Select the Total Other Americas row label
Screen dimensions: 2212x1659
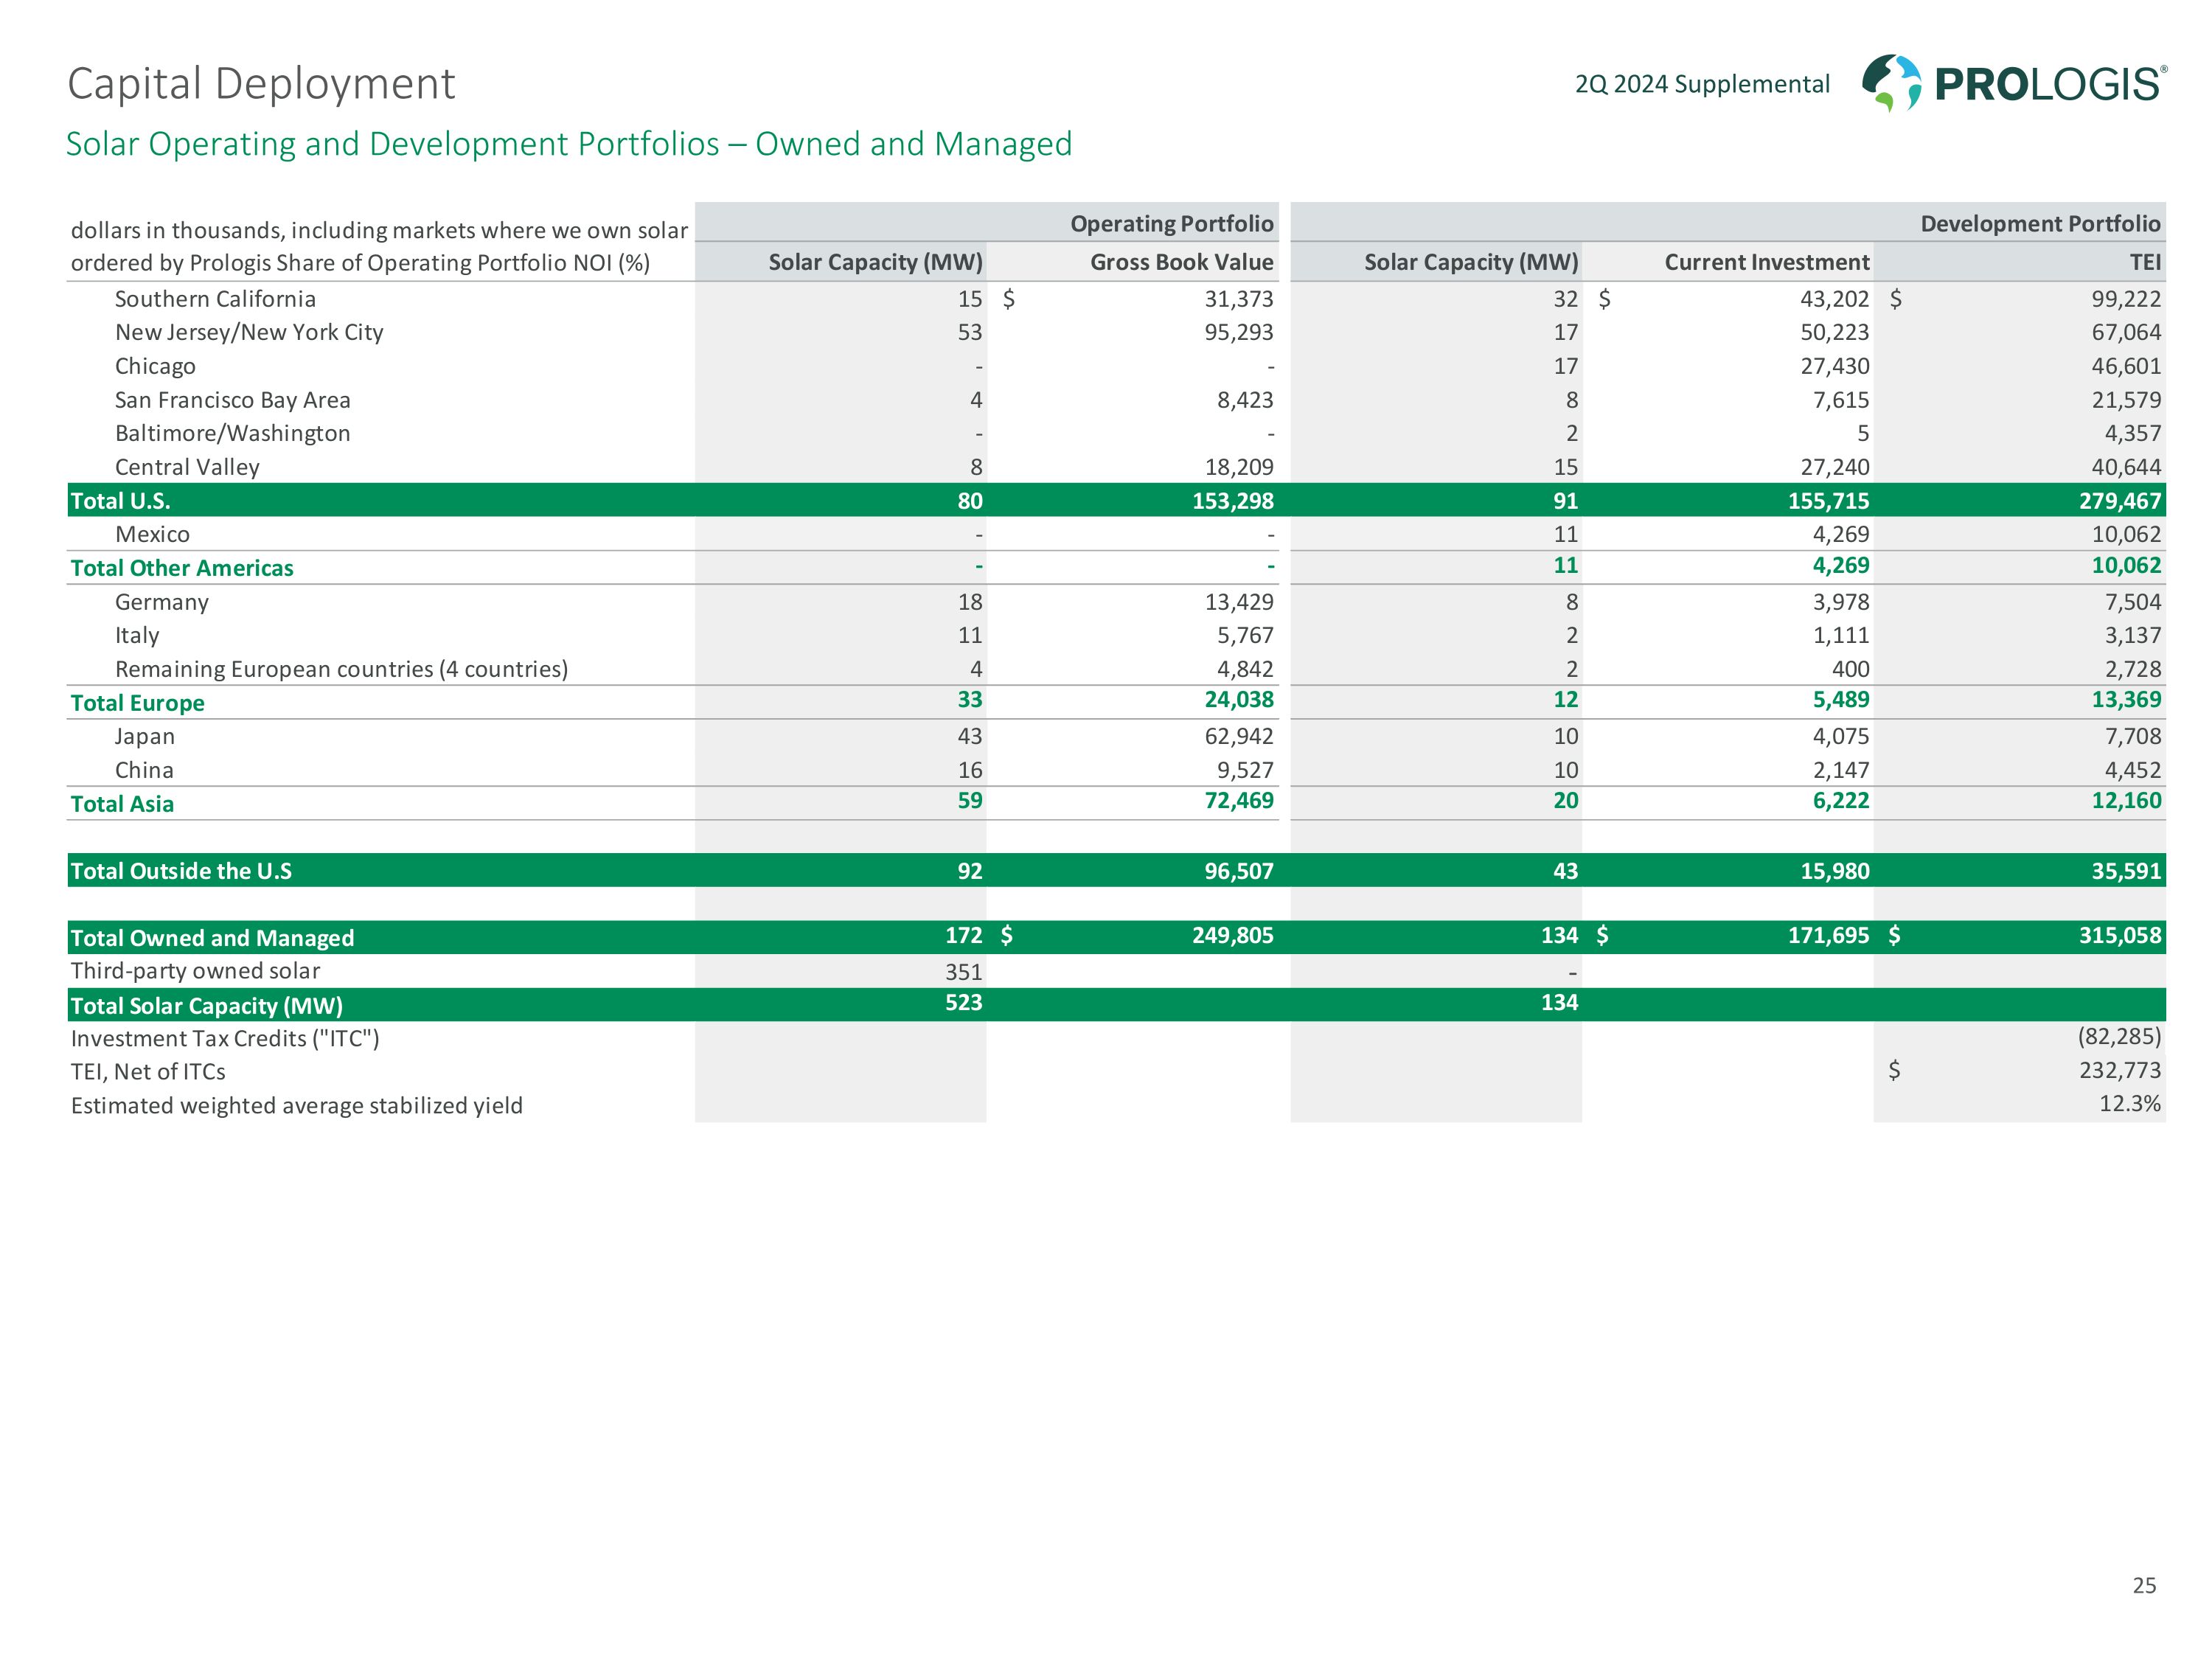[182, 568]
